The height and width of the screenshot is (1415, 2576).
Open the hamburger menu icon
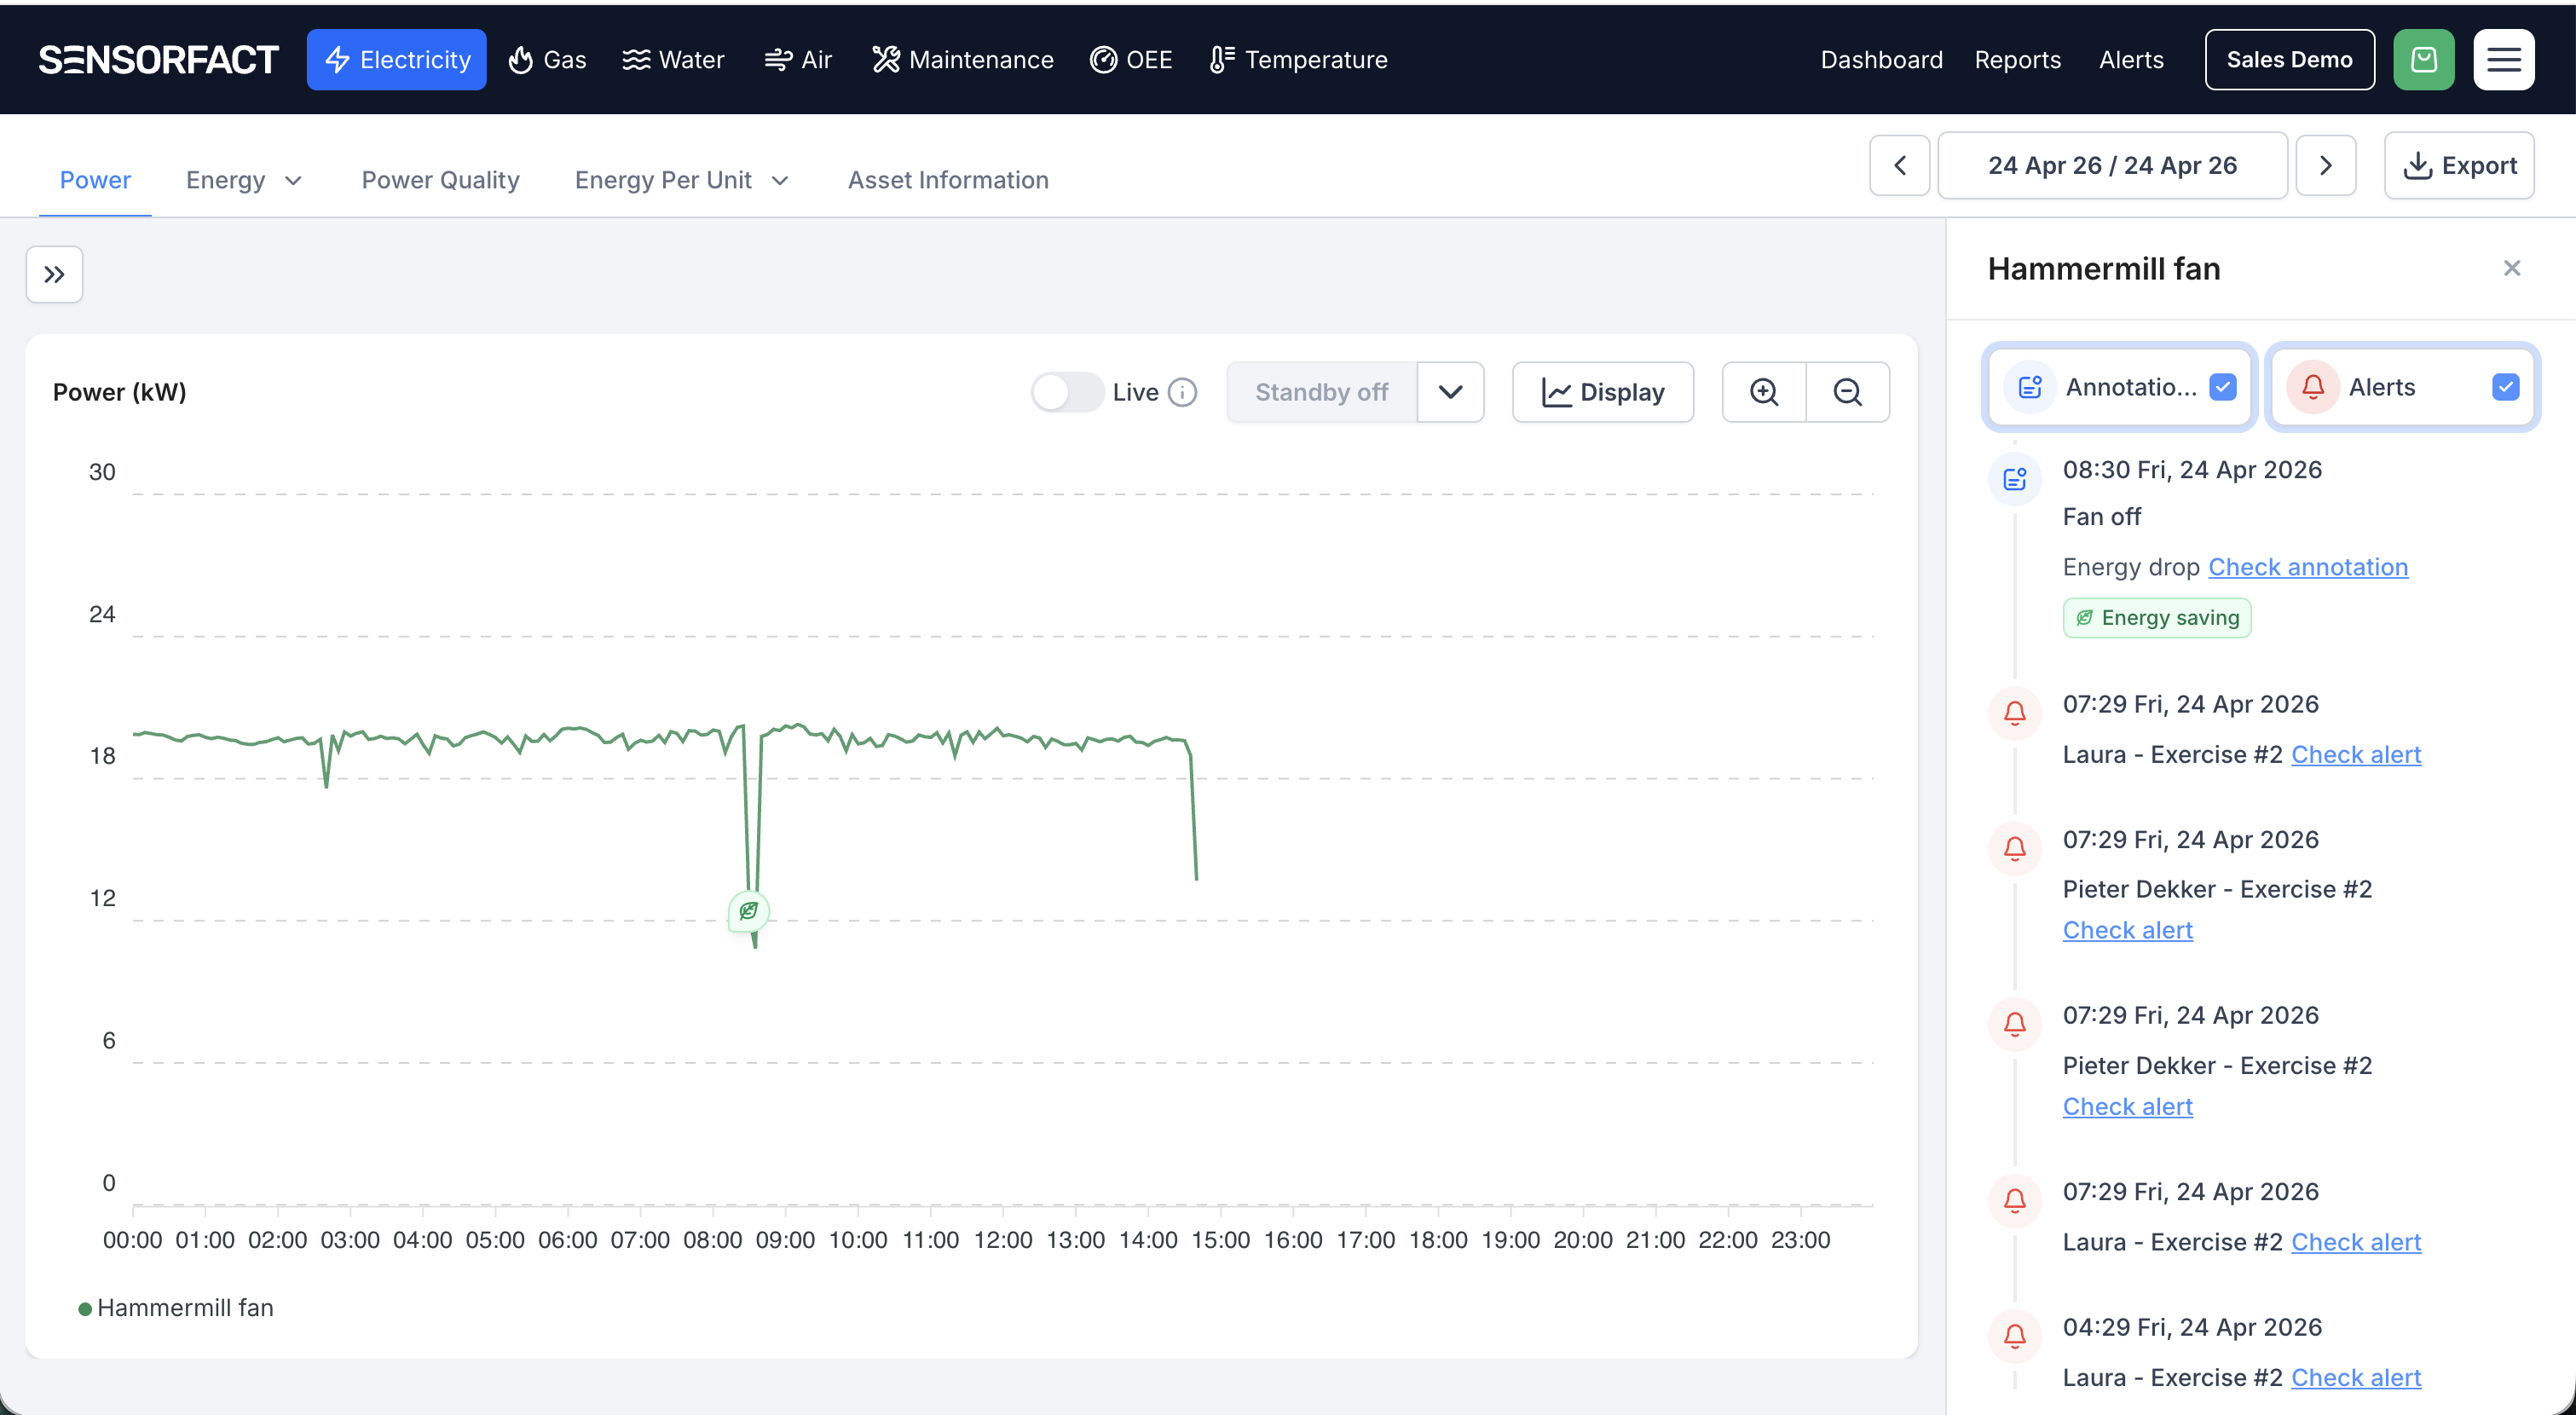[2503, 60]
